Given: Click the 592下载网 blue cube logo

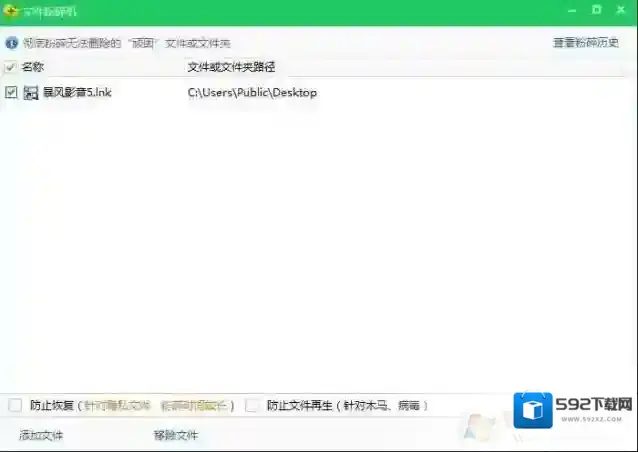Looking at the screenshot, I should [532, 410].
